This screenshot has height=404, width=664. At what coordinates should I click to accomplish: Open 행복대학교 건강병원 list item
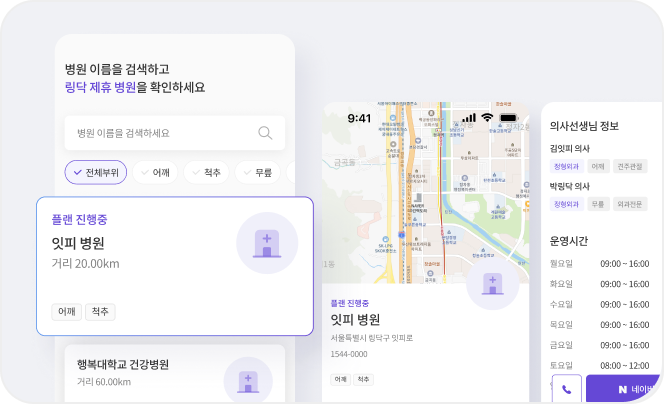(174, 374)
